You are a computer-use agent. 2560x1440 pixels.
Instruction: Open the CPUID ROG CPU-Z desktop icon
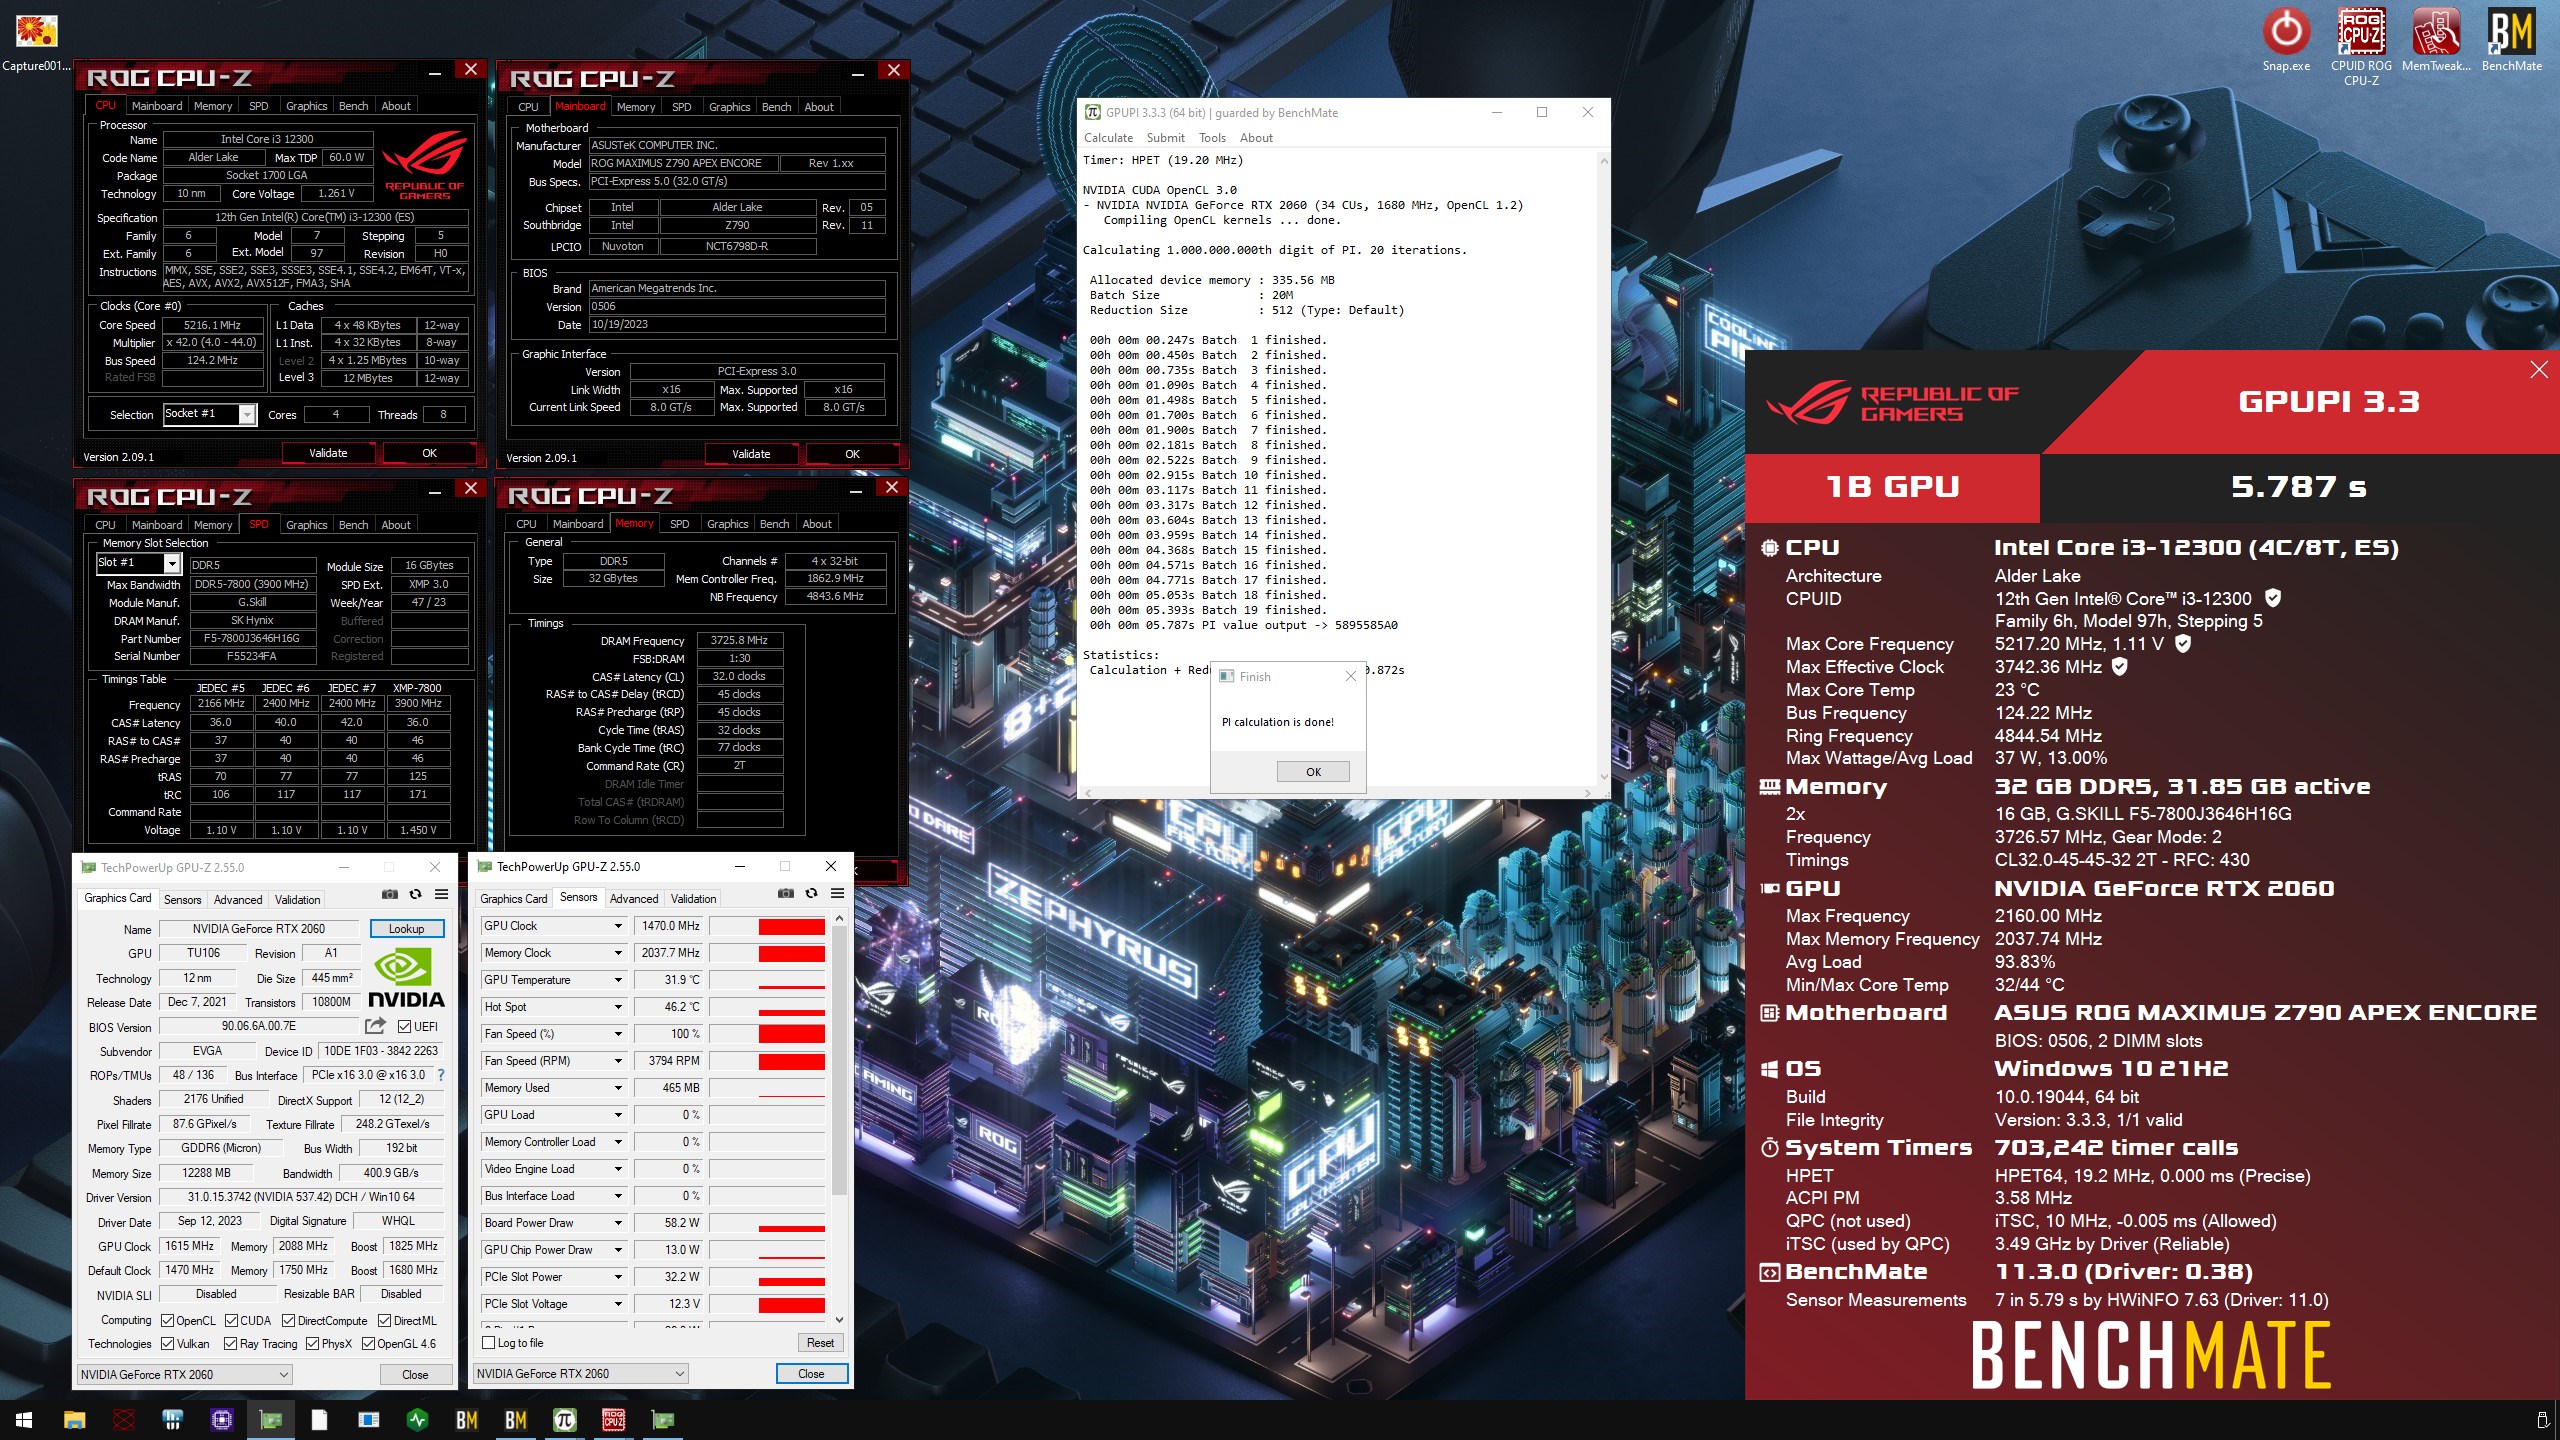pos(2361,46)
